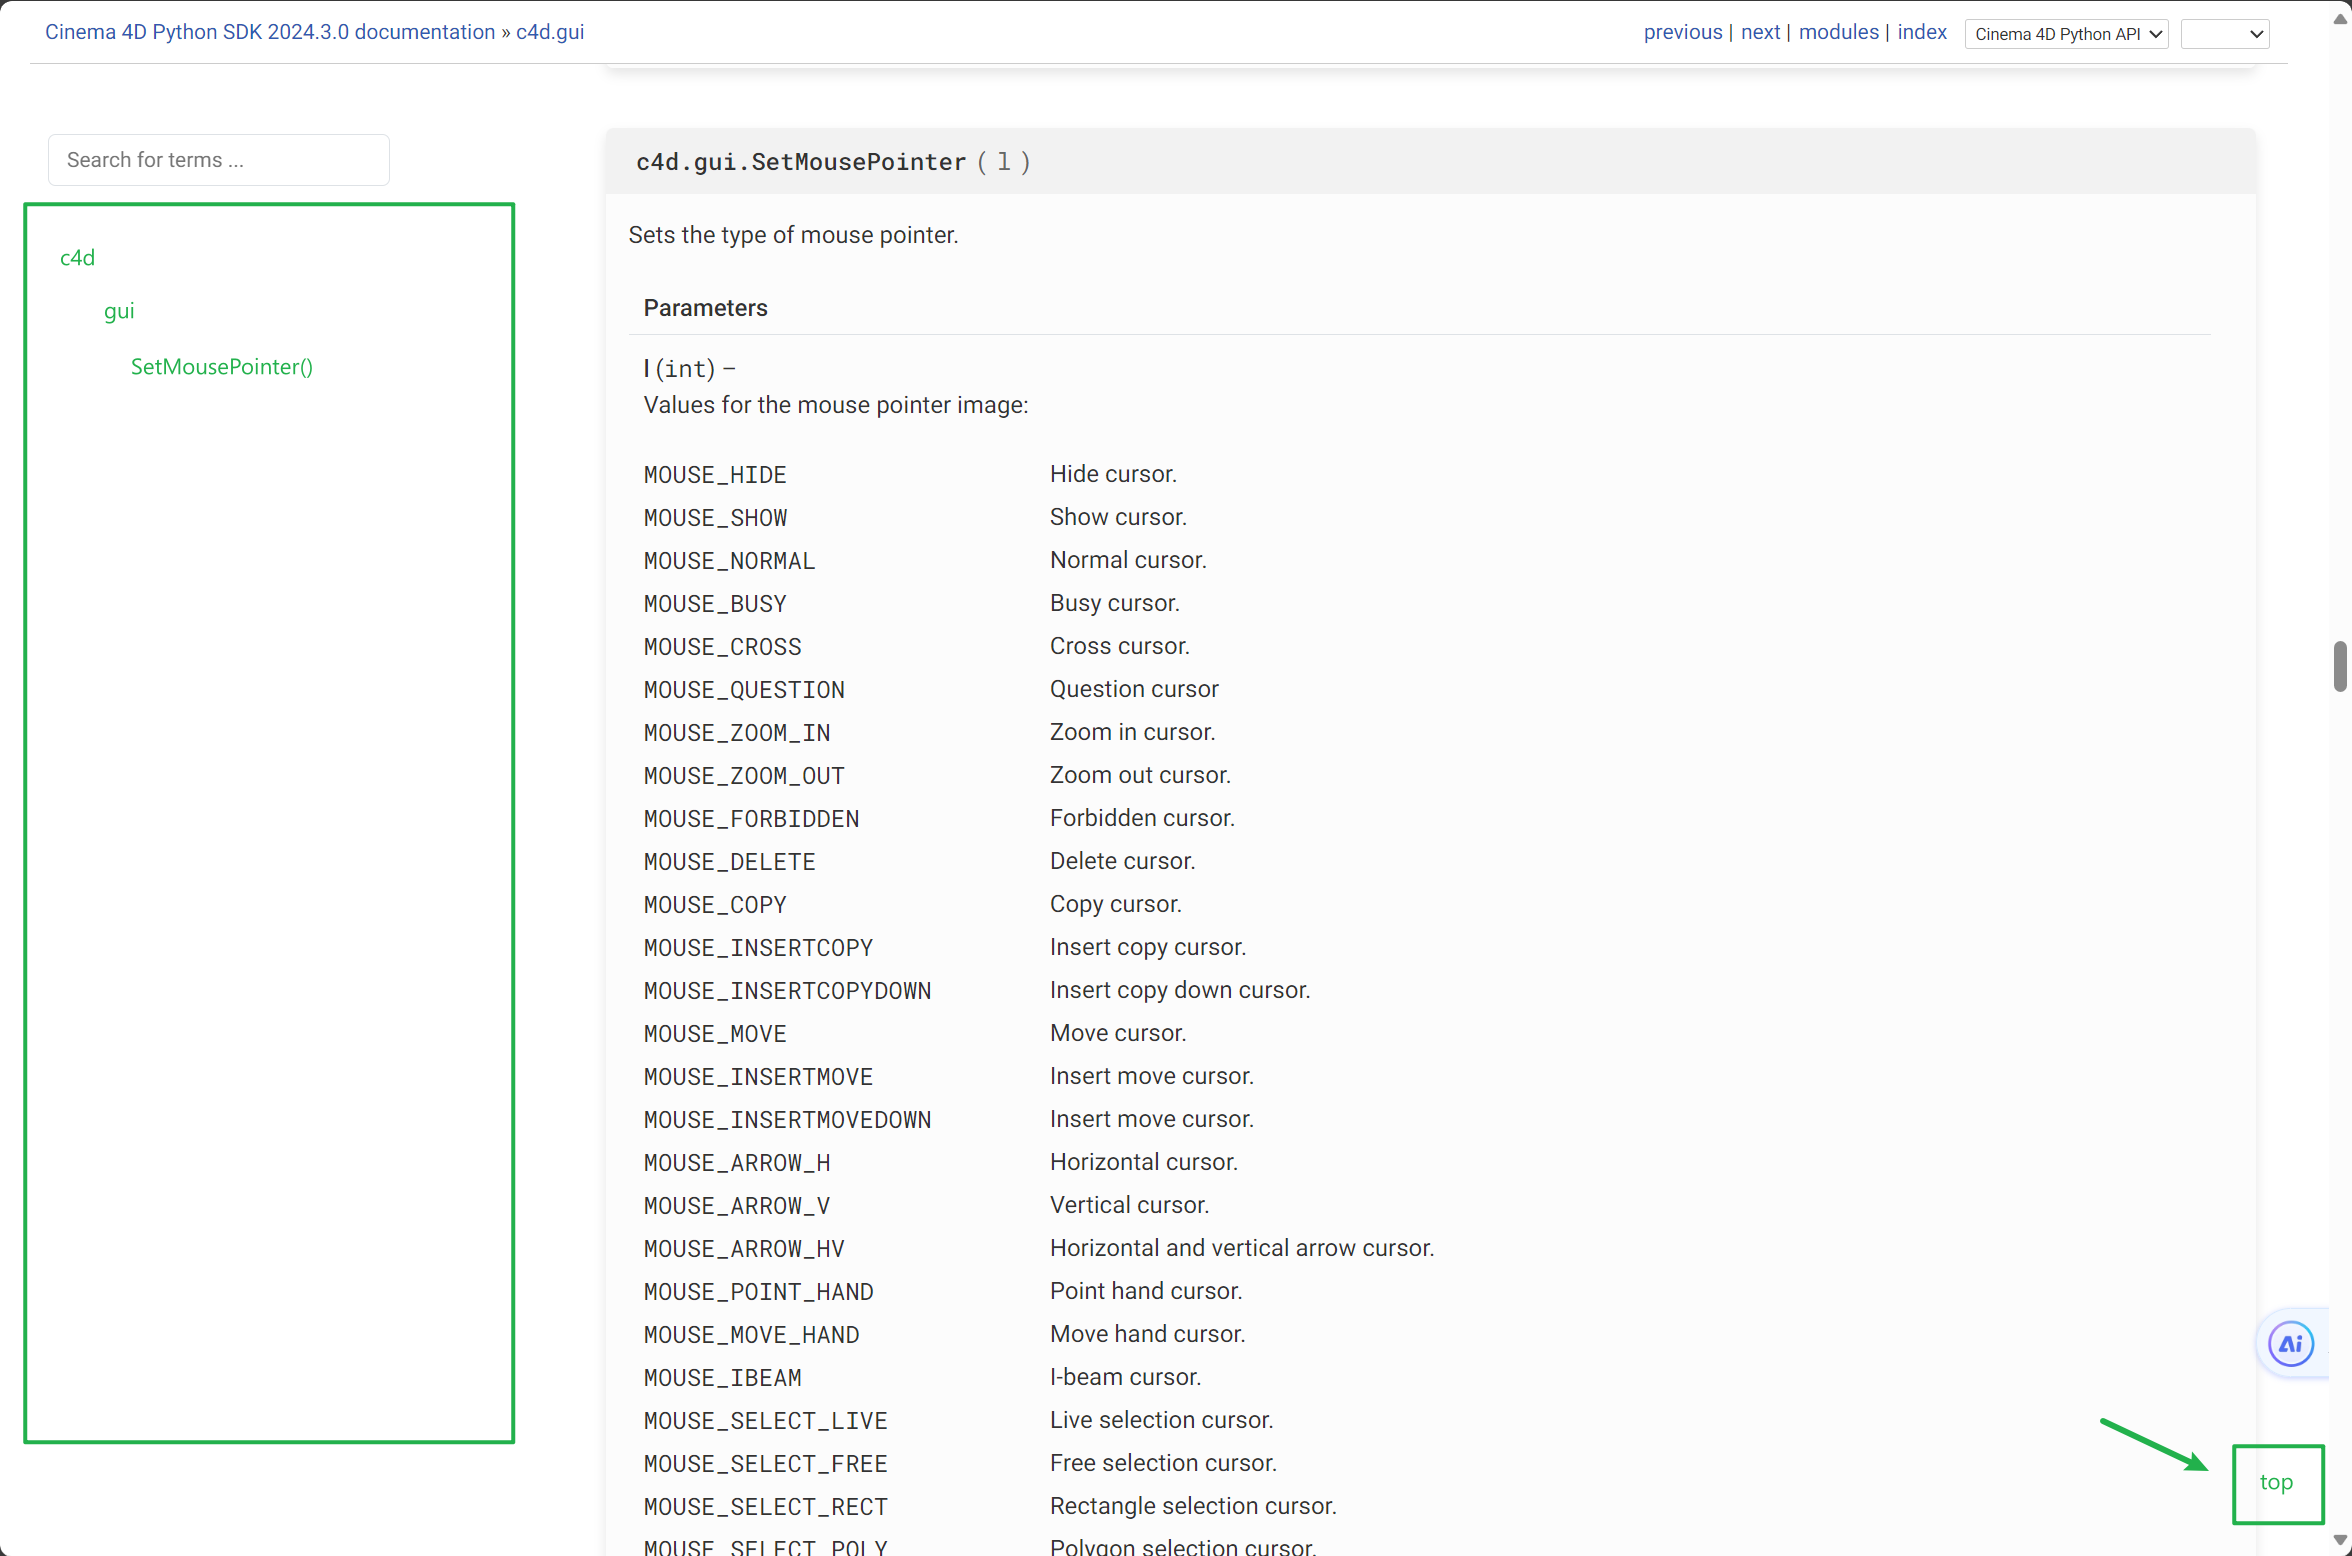Open Cinema 4D Python SDK documentation breadcrumb
This screenshot has height=1556, width=2352.
[270, 32]
